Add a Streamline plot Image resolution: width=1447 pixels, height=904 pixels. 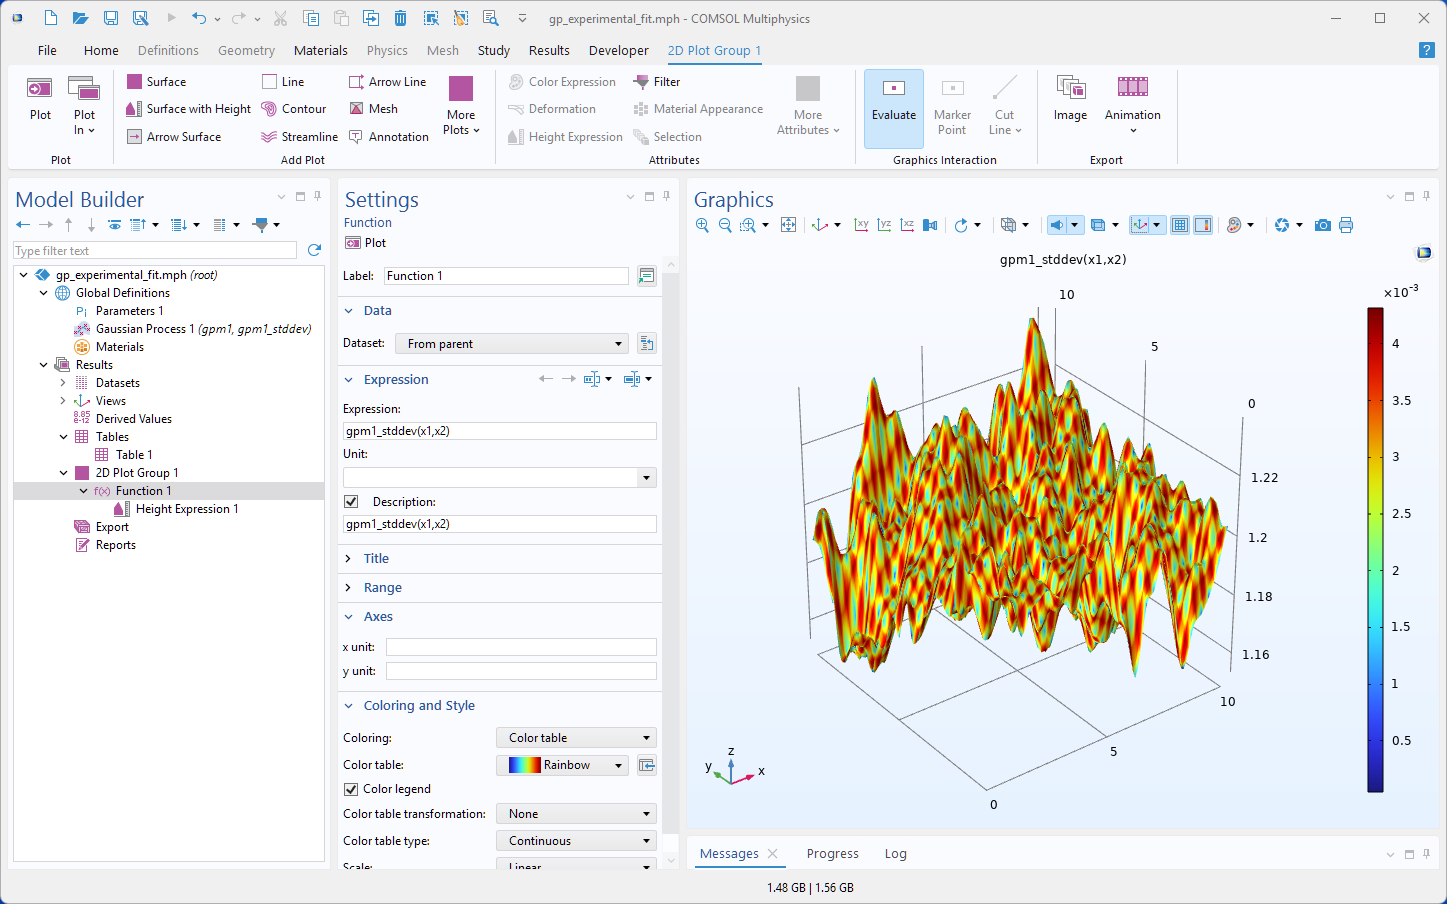[299, 137]
